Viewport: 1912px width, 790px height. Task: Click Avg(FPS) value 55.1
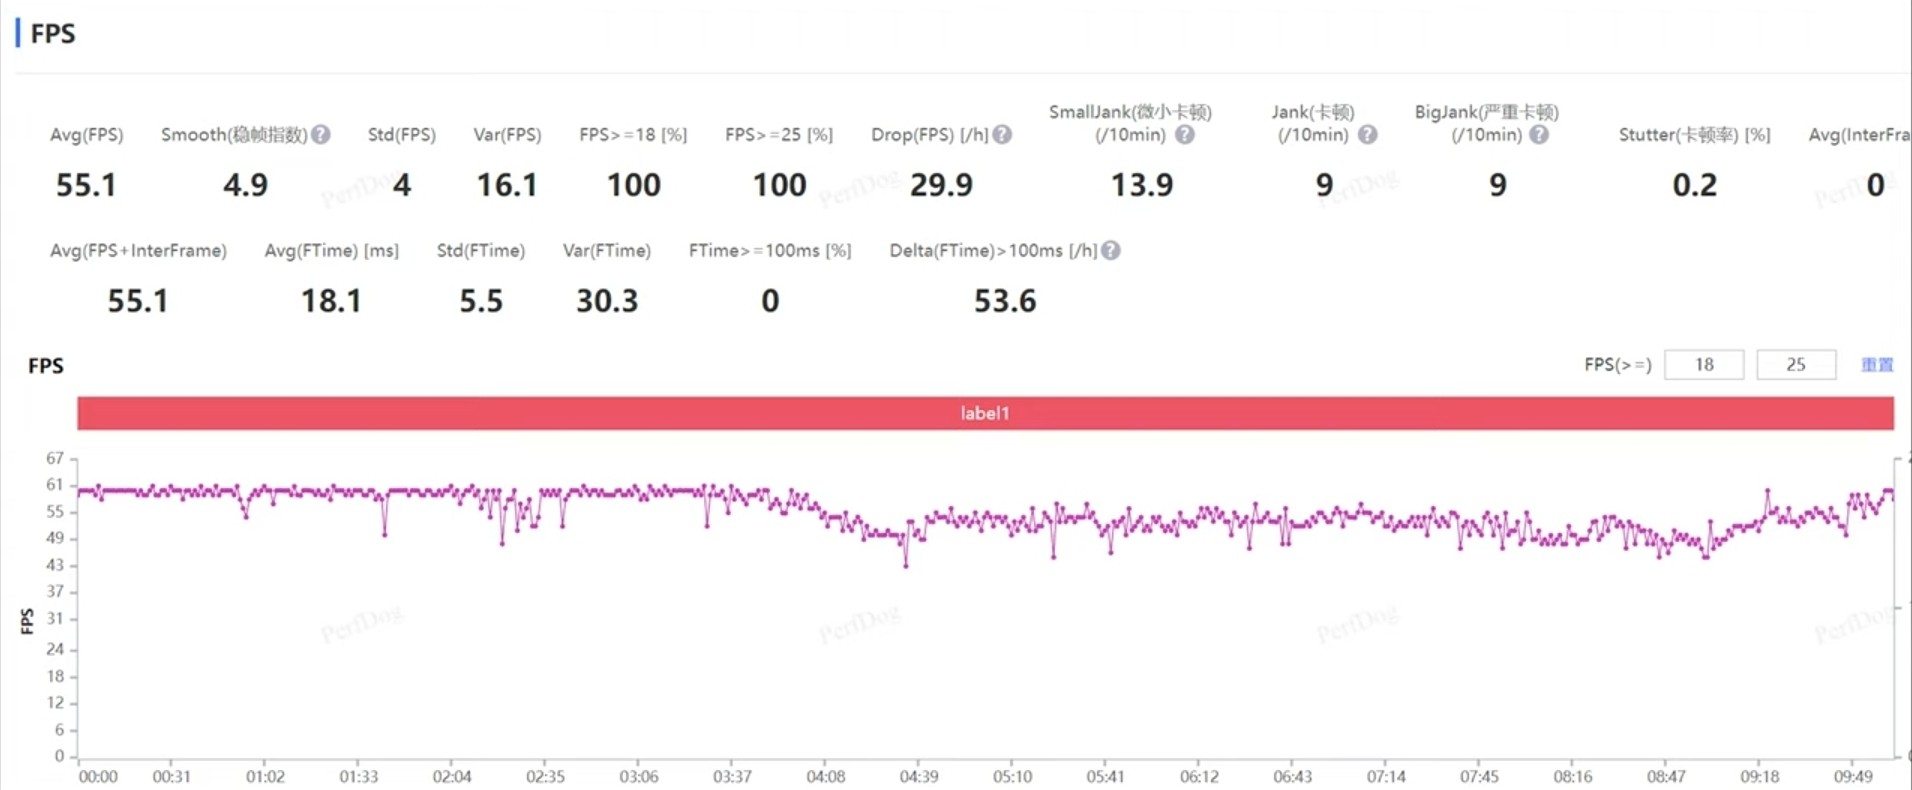[86, 185]
